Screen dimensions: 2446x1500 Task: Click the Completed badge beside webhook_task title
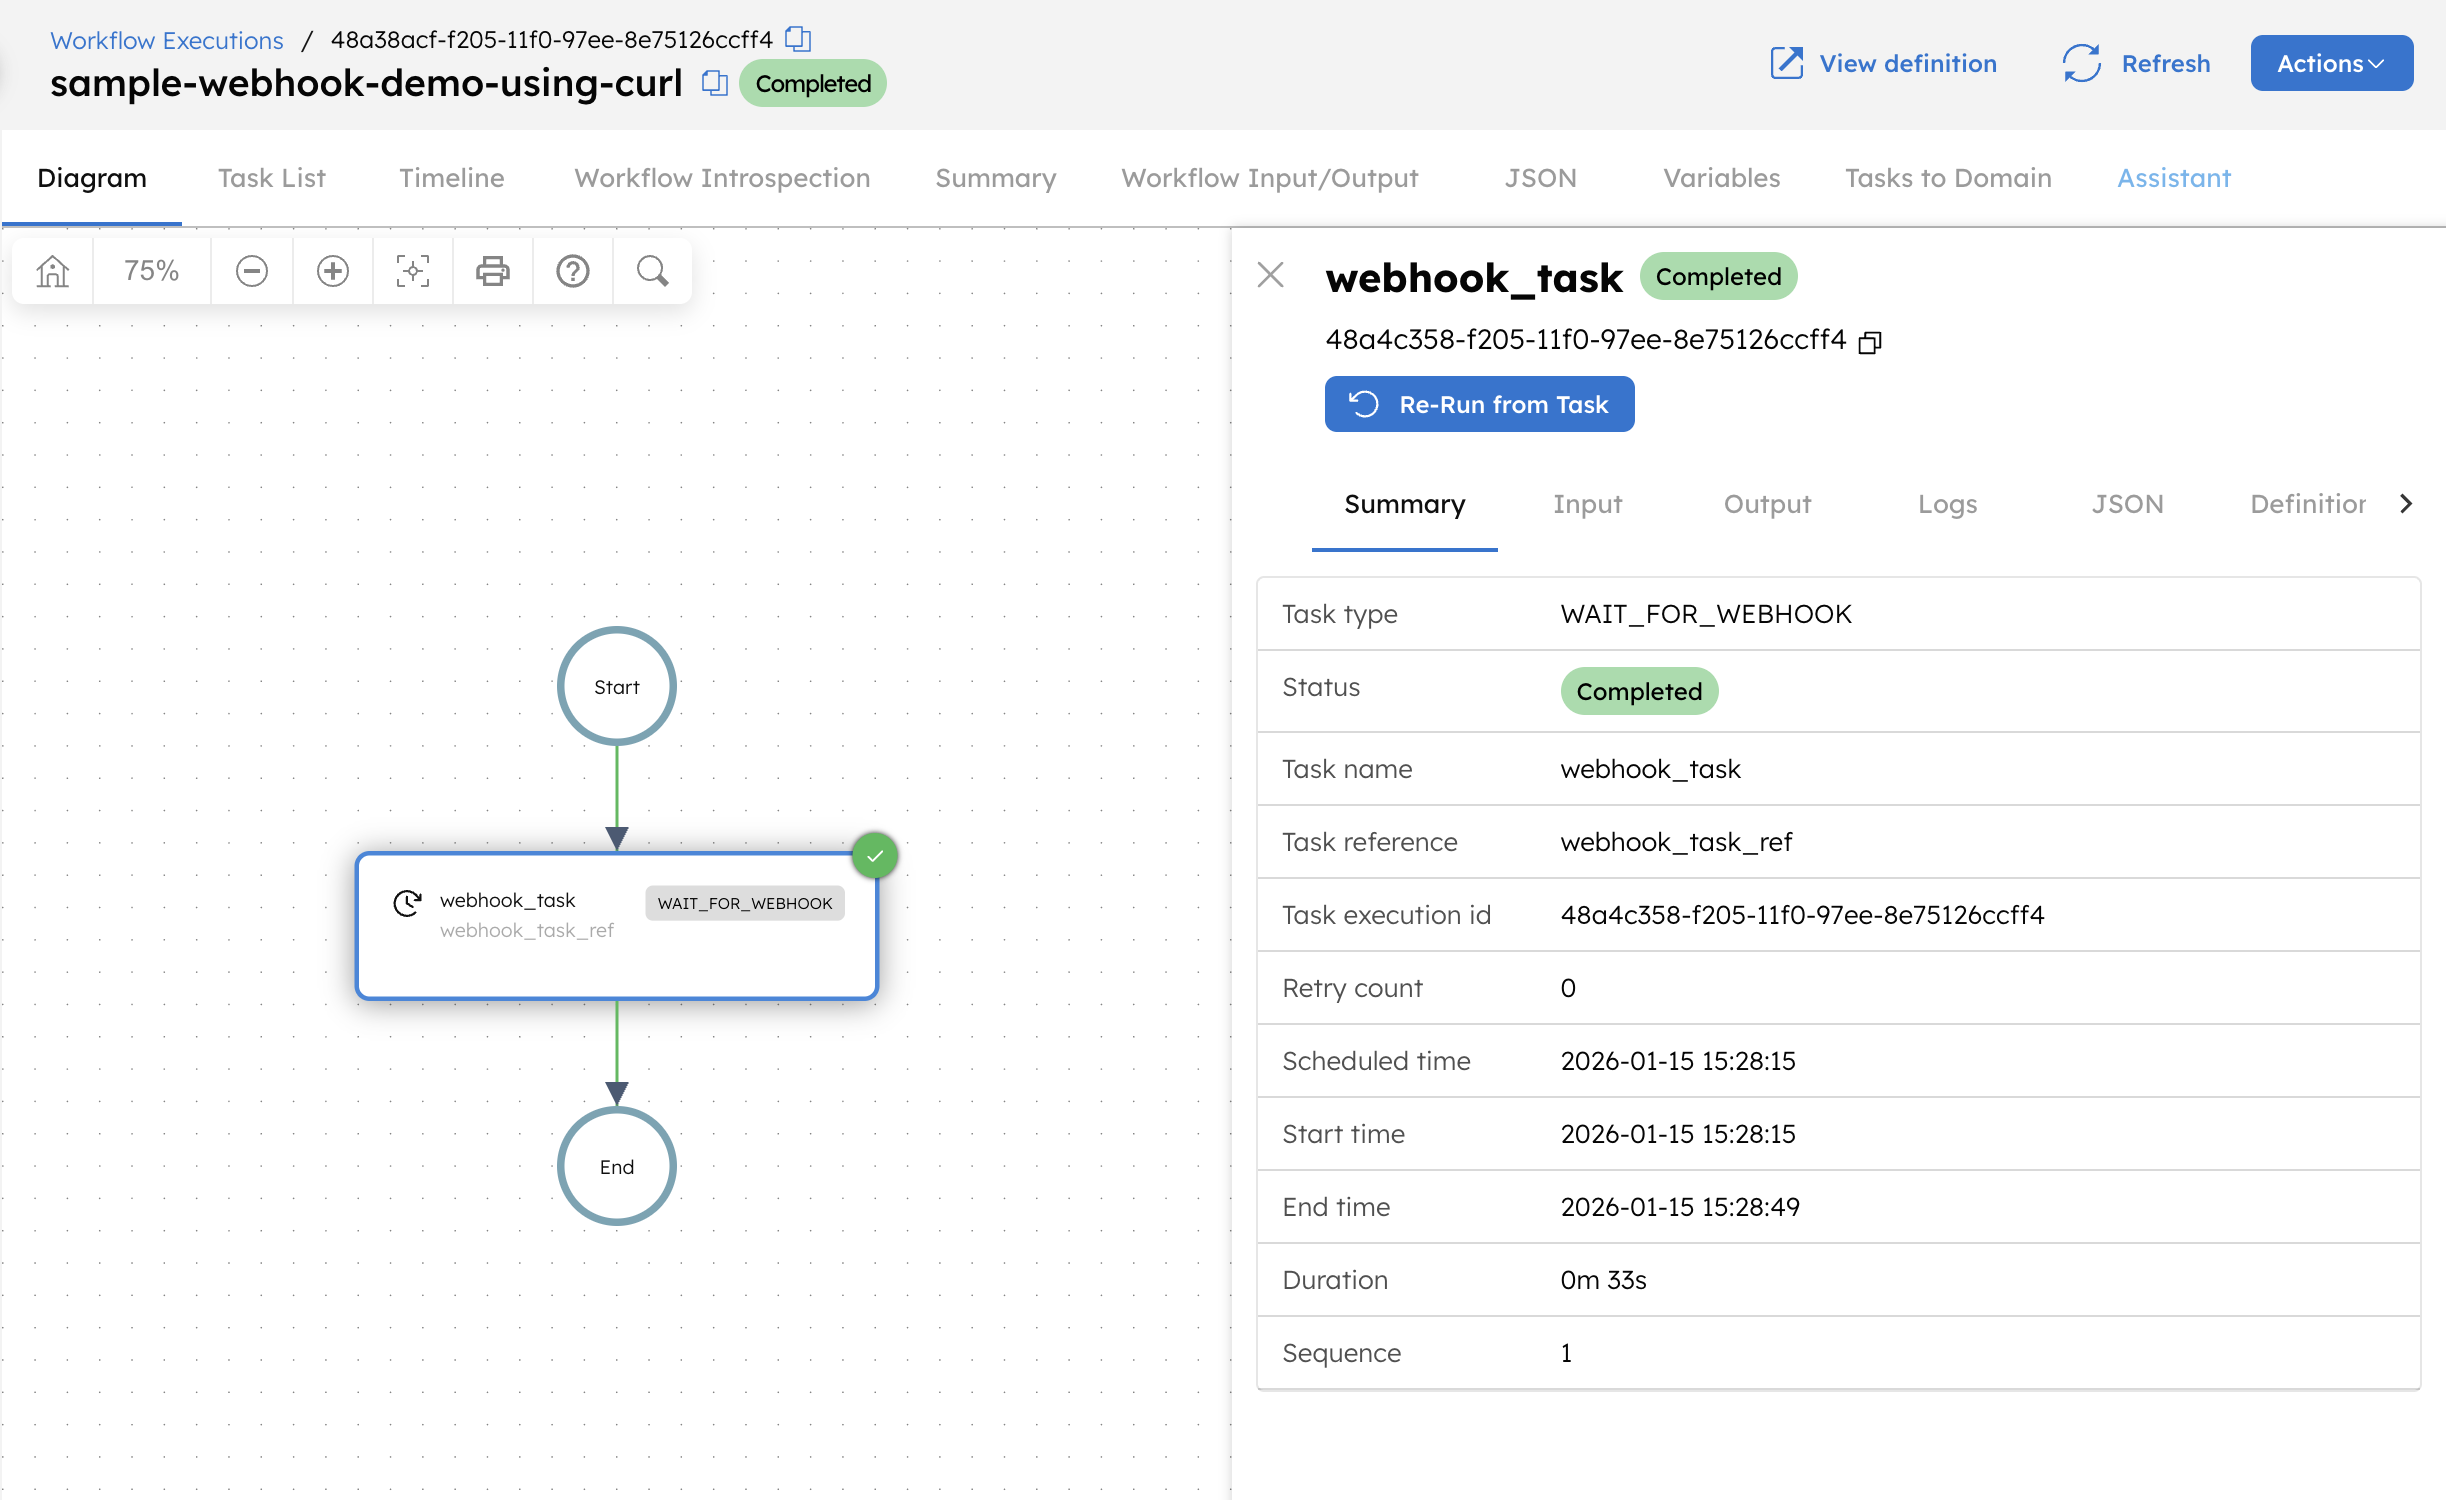click(x=1718, y=277)
